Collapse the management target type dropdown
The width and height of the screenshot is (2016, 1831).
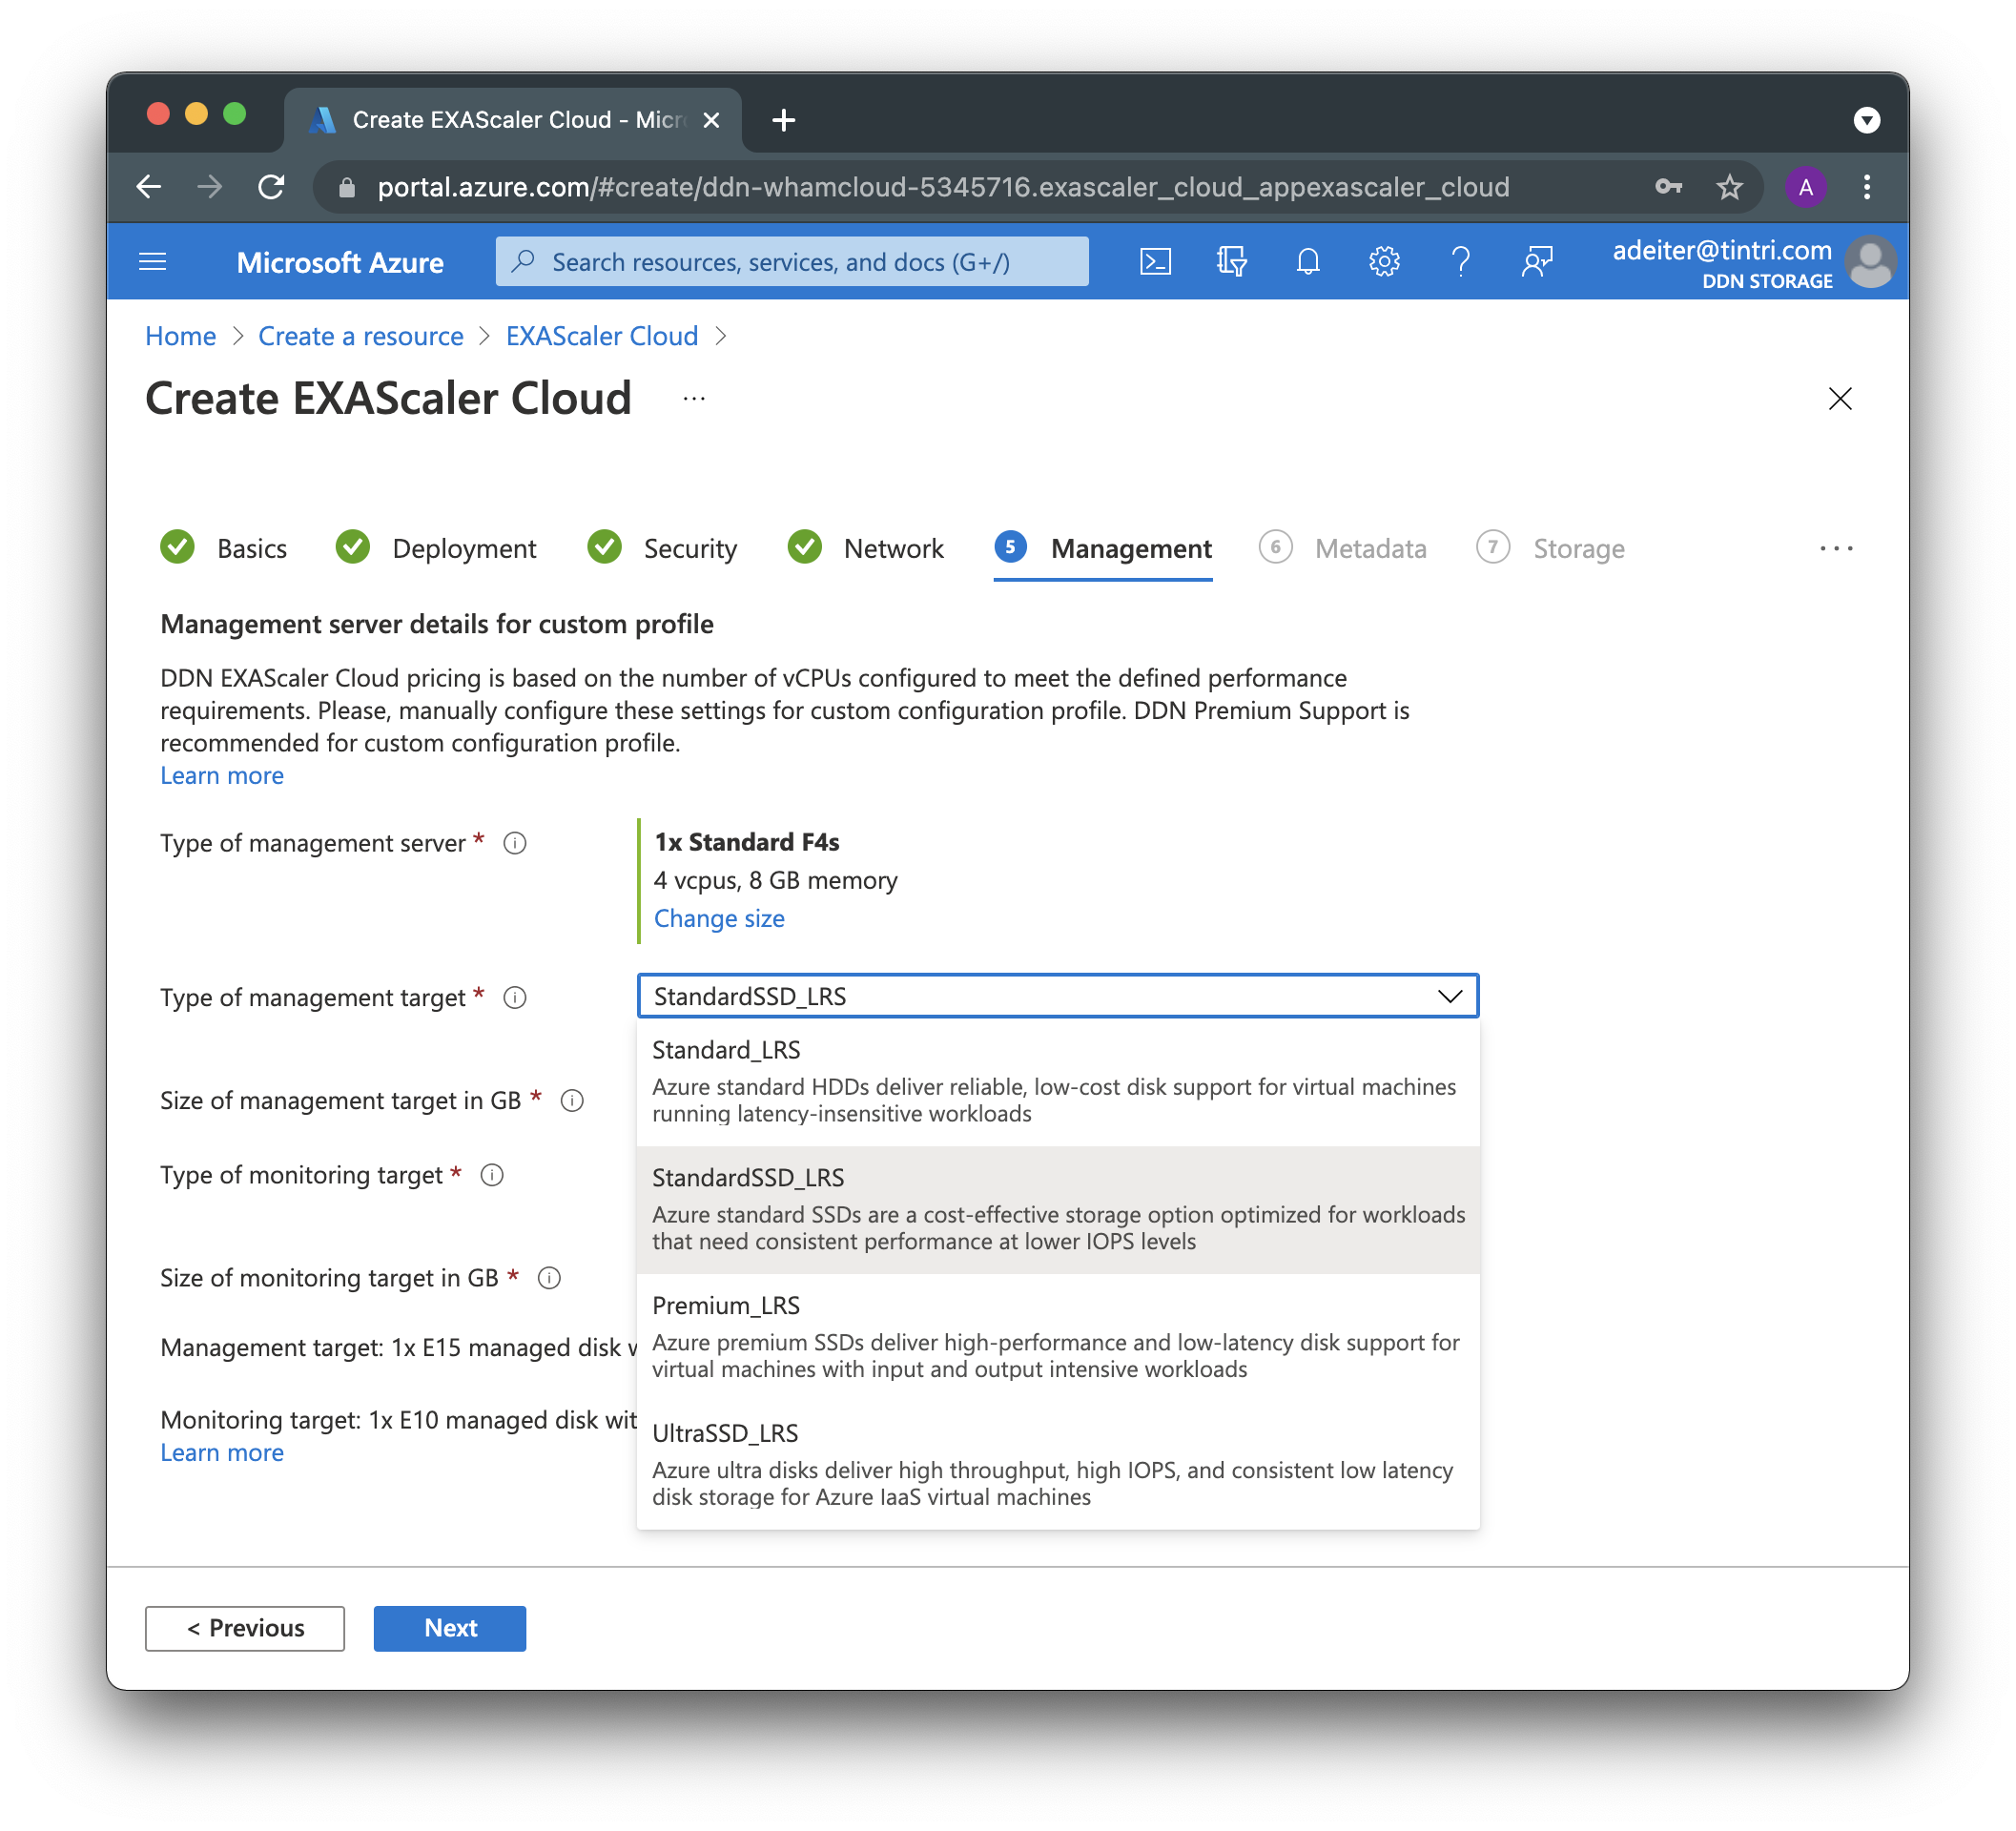pyautogui.click(x=1449, y=996)
